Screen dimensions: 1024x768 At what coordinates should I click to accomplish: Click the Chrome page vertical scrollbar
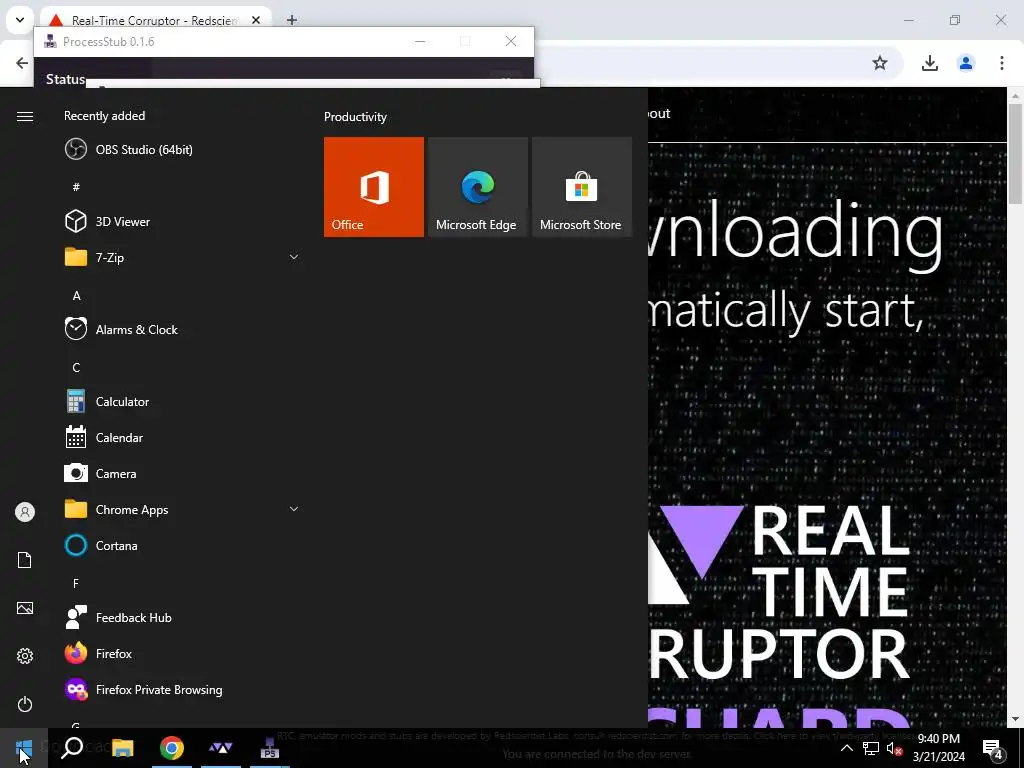pos(1015,153)
